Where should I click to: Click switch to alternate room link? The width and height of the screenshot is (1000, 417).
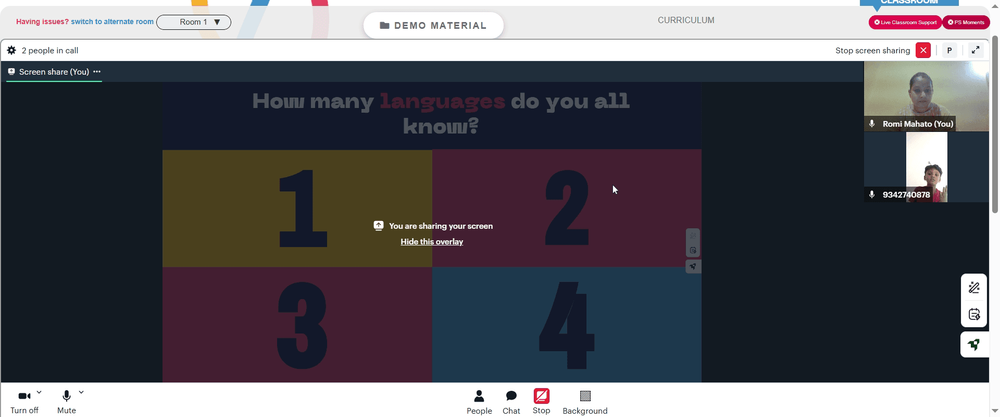pos(112,22)
